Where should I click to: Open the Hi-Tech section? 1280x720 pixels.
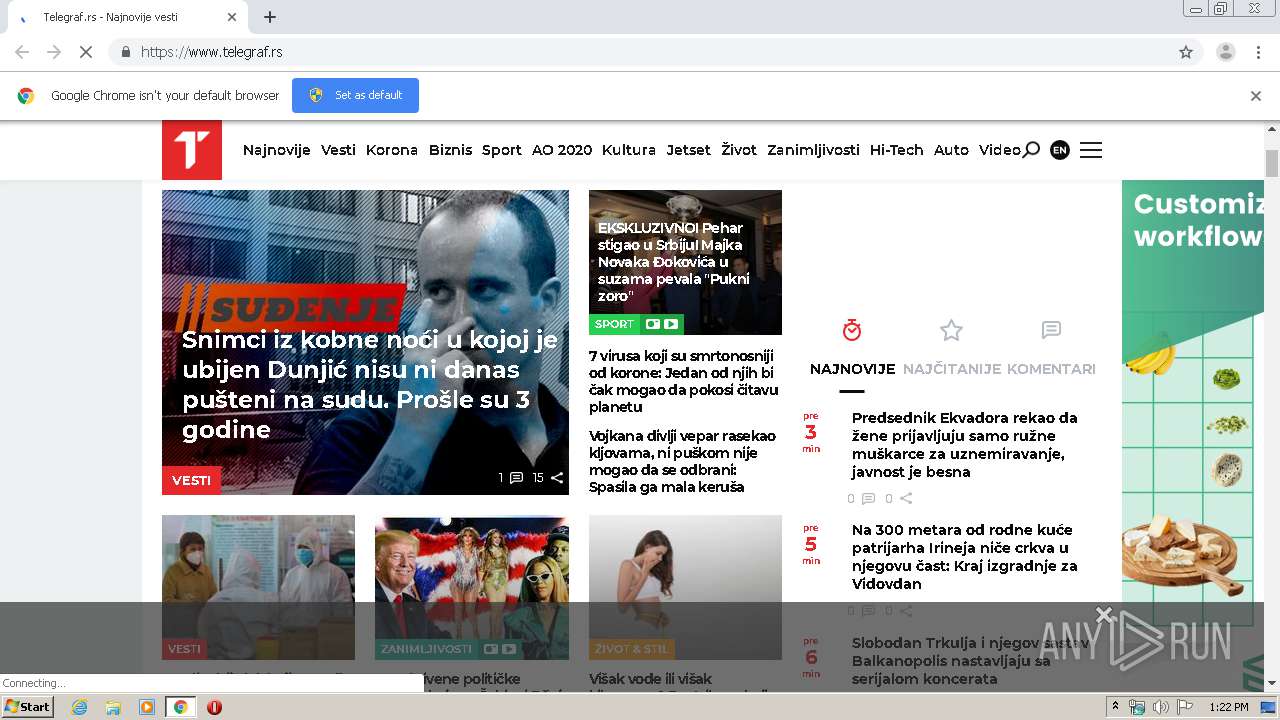coord(897,150)
